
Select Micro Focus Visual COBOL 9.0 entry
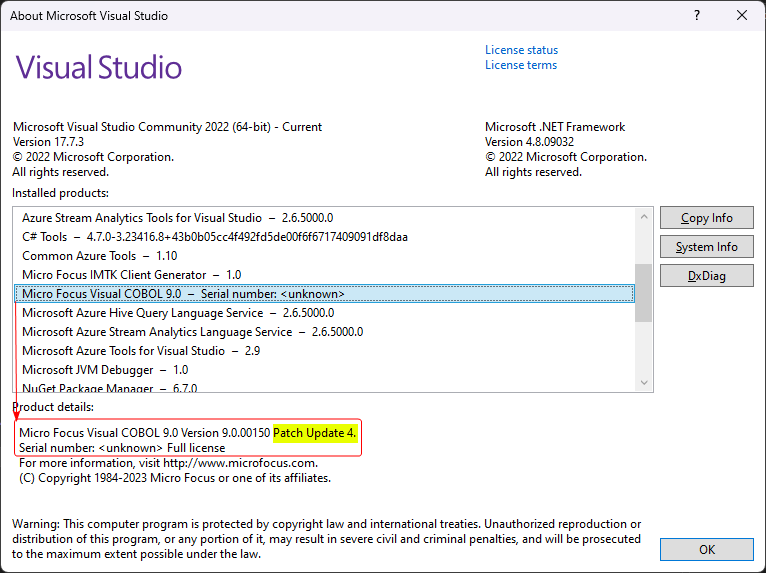tap(183, 294)
